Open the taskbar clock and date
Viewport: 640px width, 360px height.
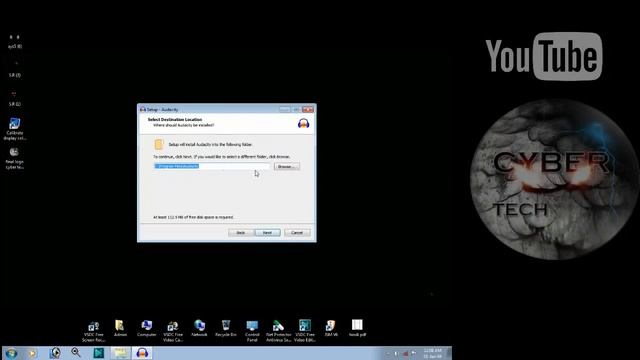point(433,353)
